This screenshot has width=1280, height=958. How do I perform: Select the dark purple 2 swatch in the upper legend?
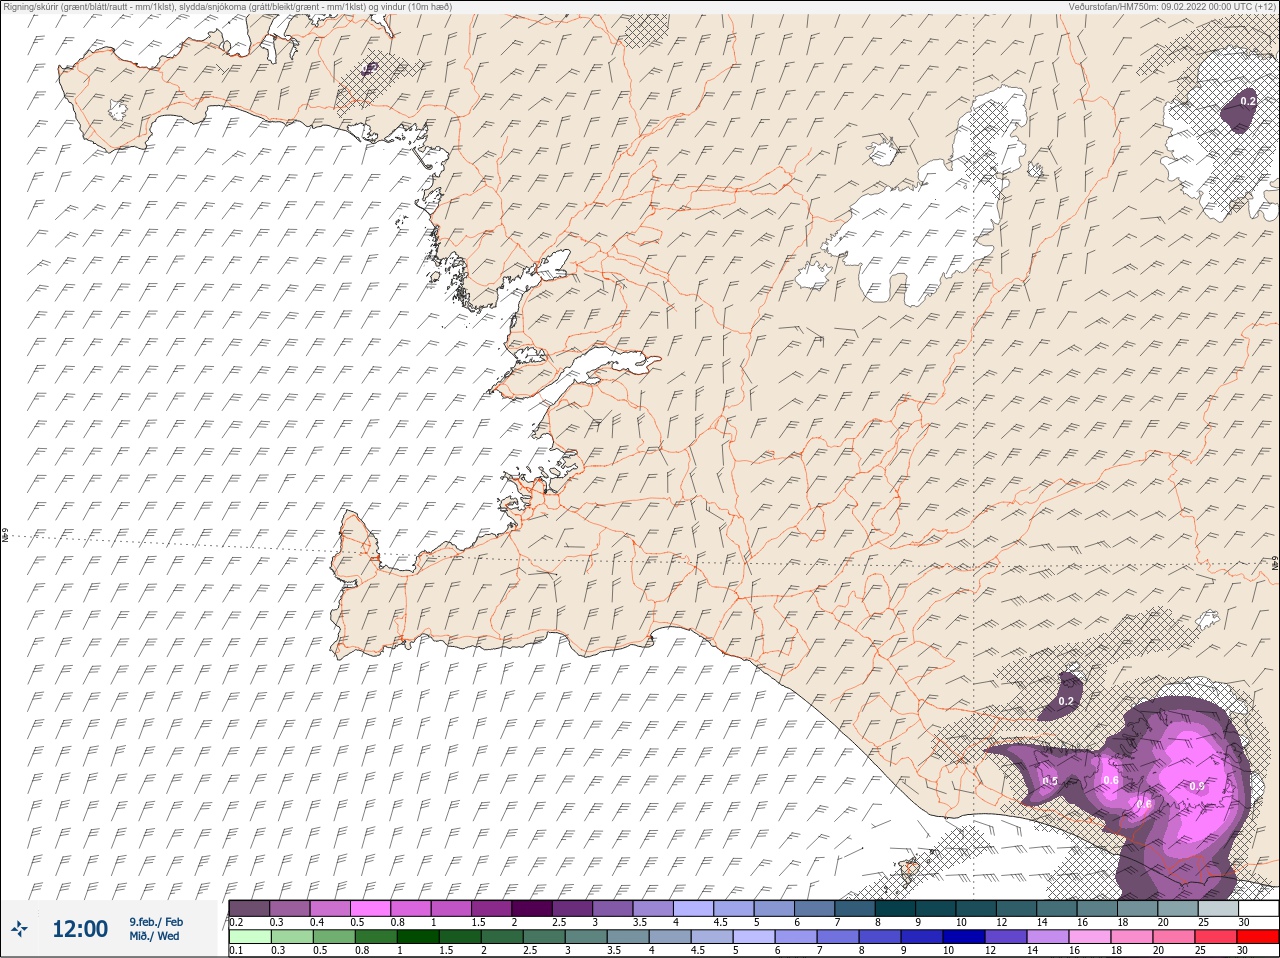(532, 908)
